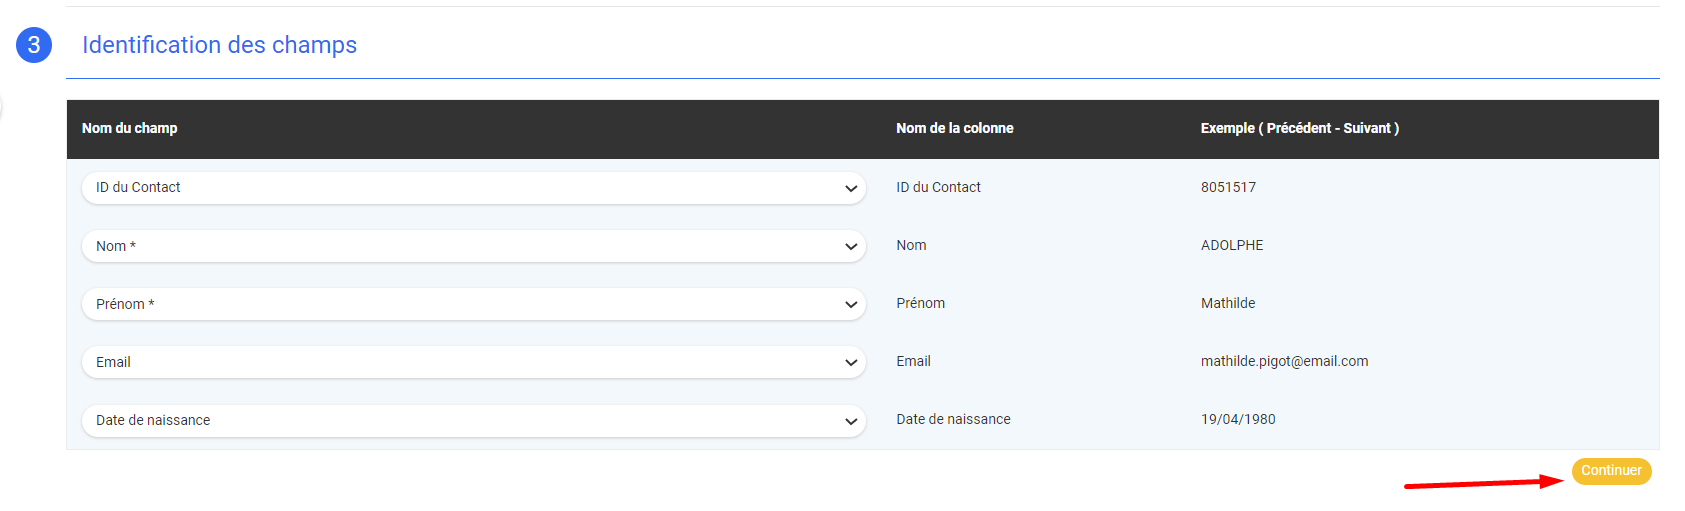1685x511 pixels.
Task: Click column name Prénom
Action: tap(920, 303)
